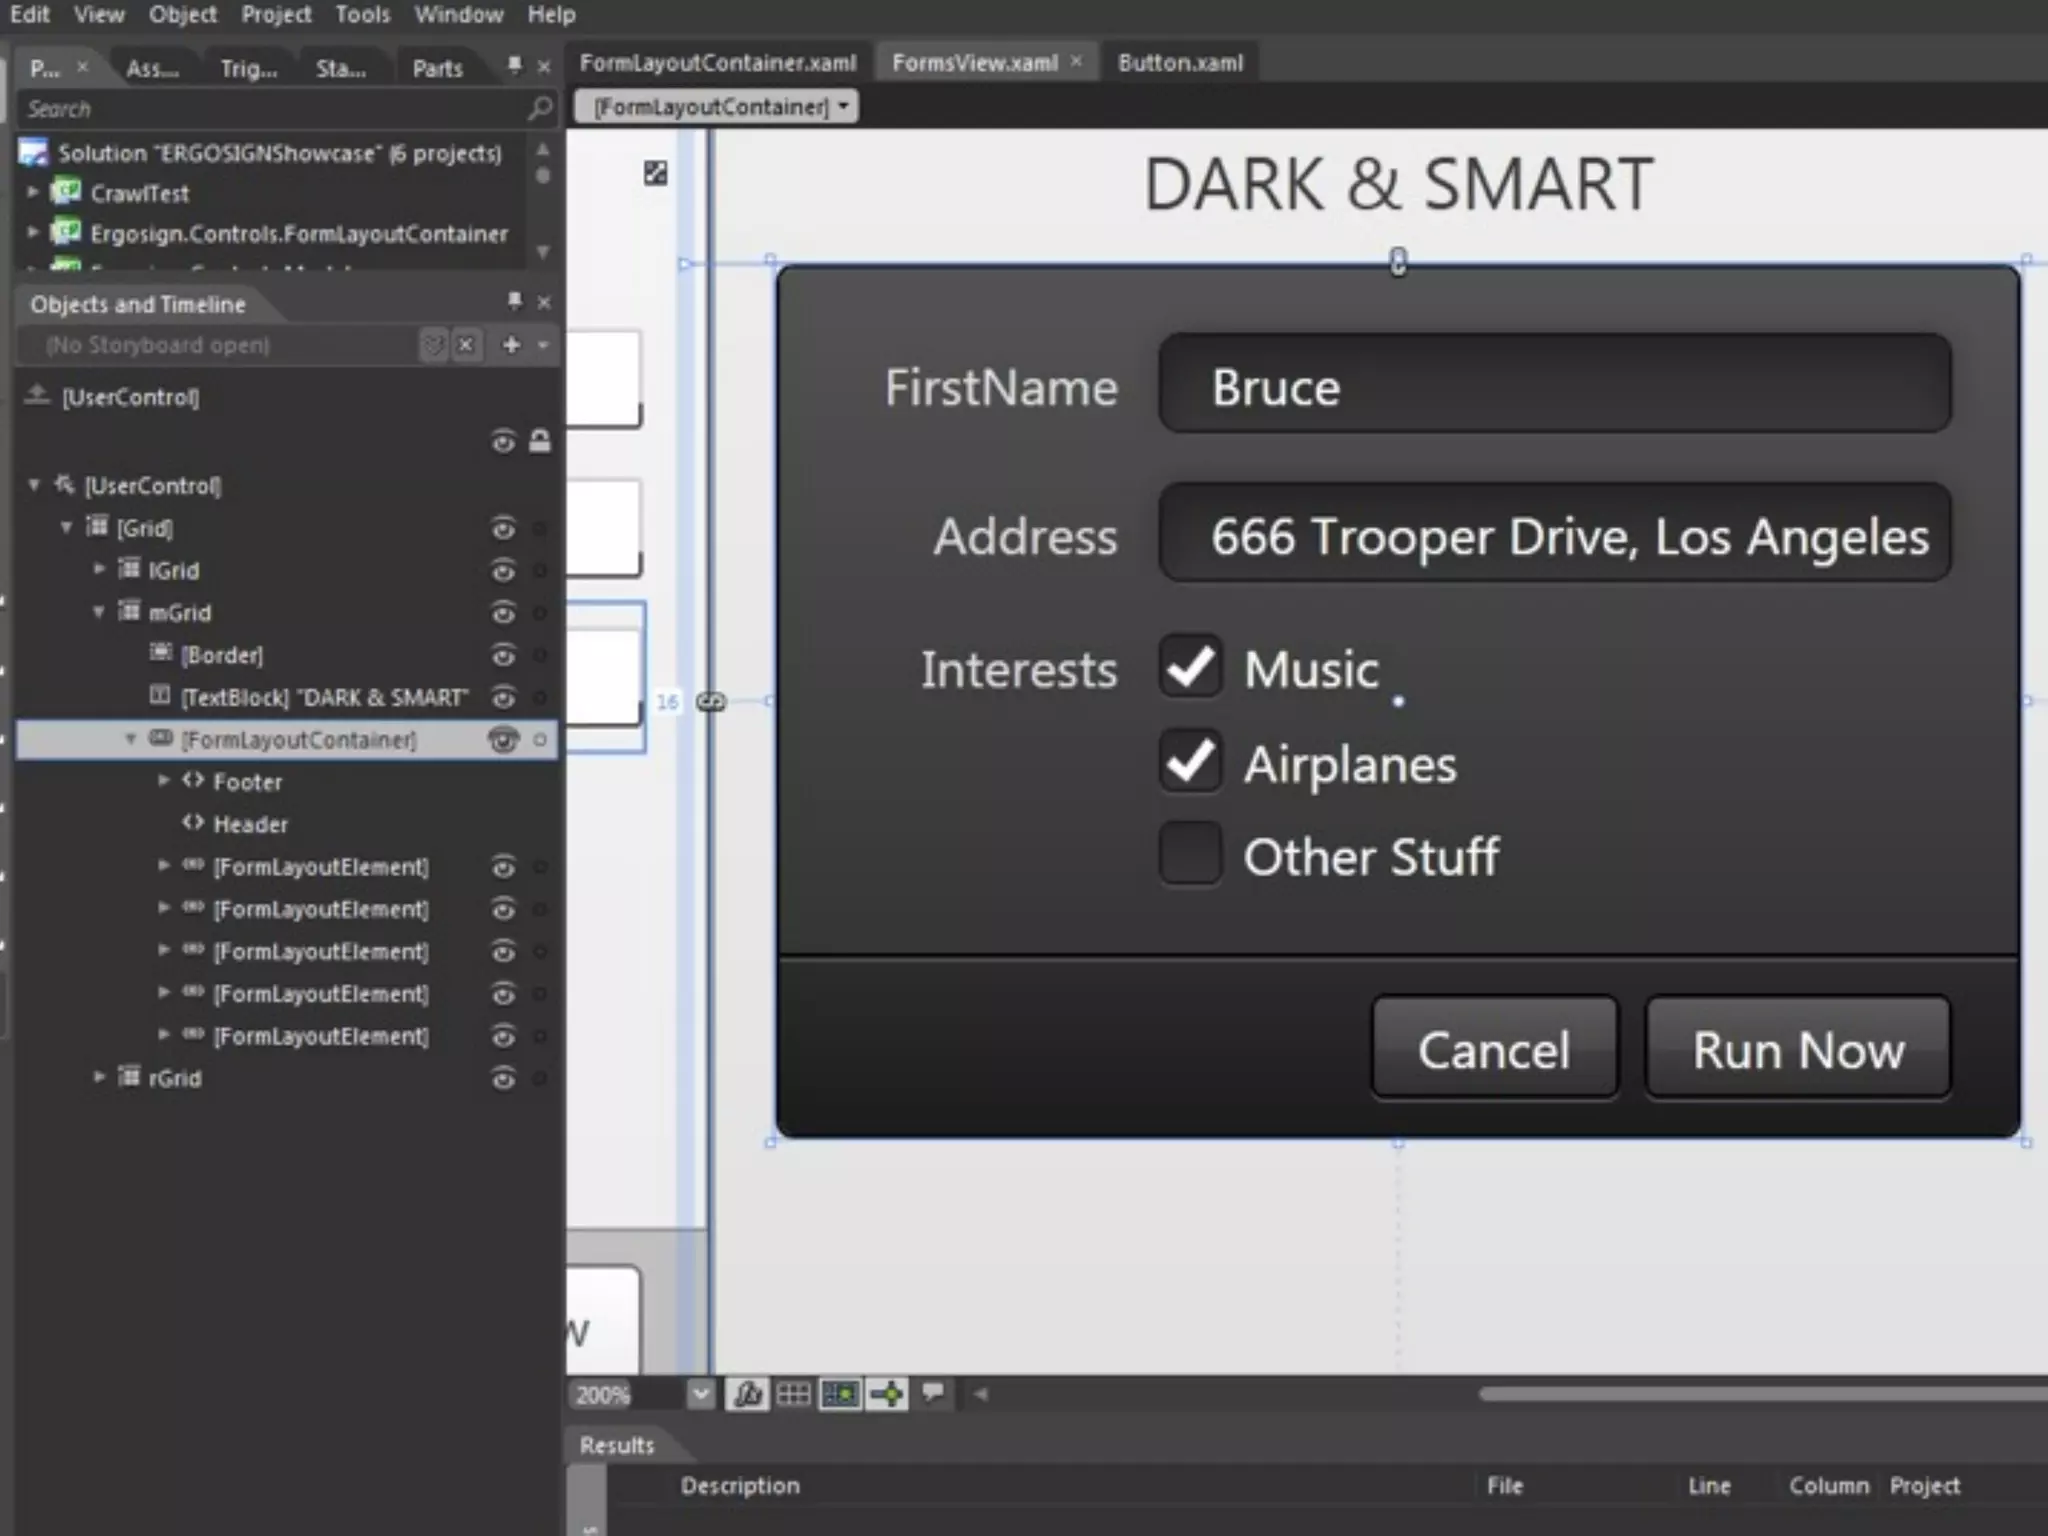Switch to the Button.xaml tab

click(x=1180, y=63)
